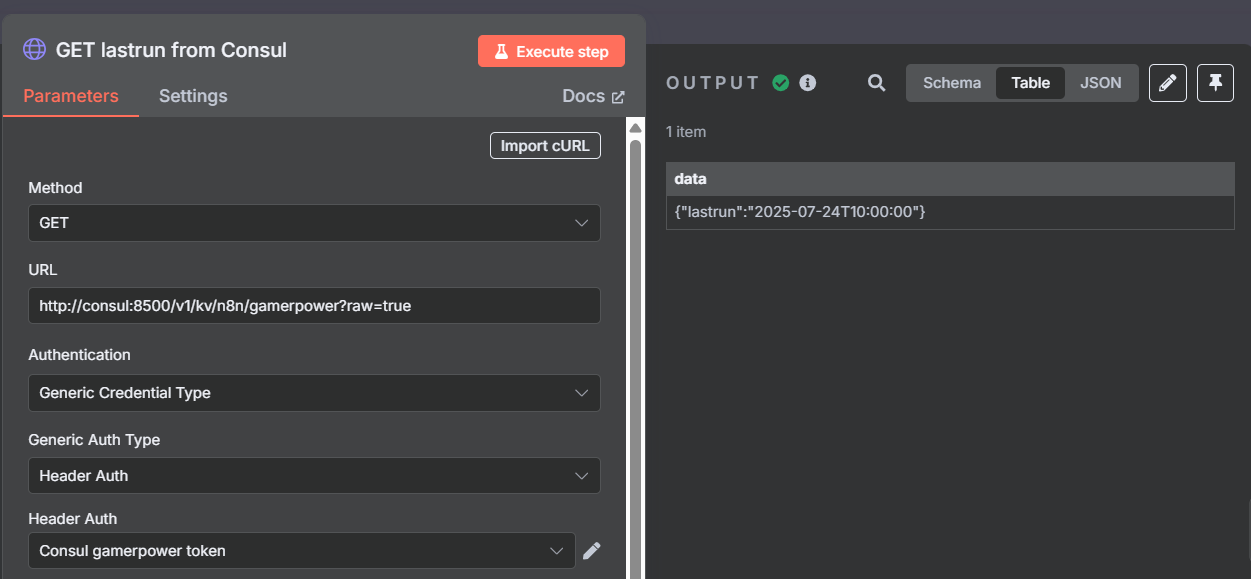Open the Generic Auth Type dropdown
Viewport: 1251px width, 579px height.
click(x=314, y=476)
